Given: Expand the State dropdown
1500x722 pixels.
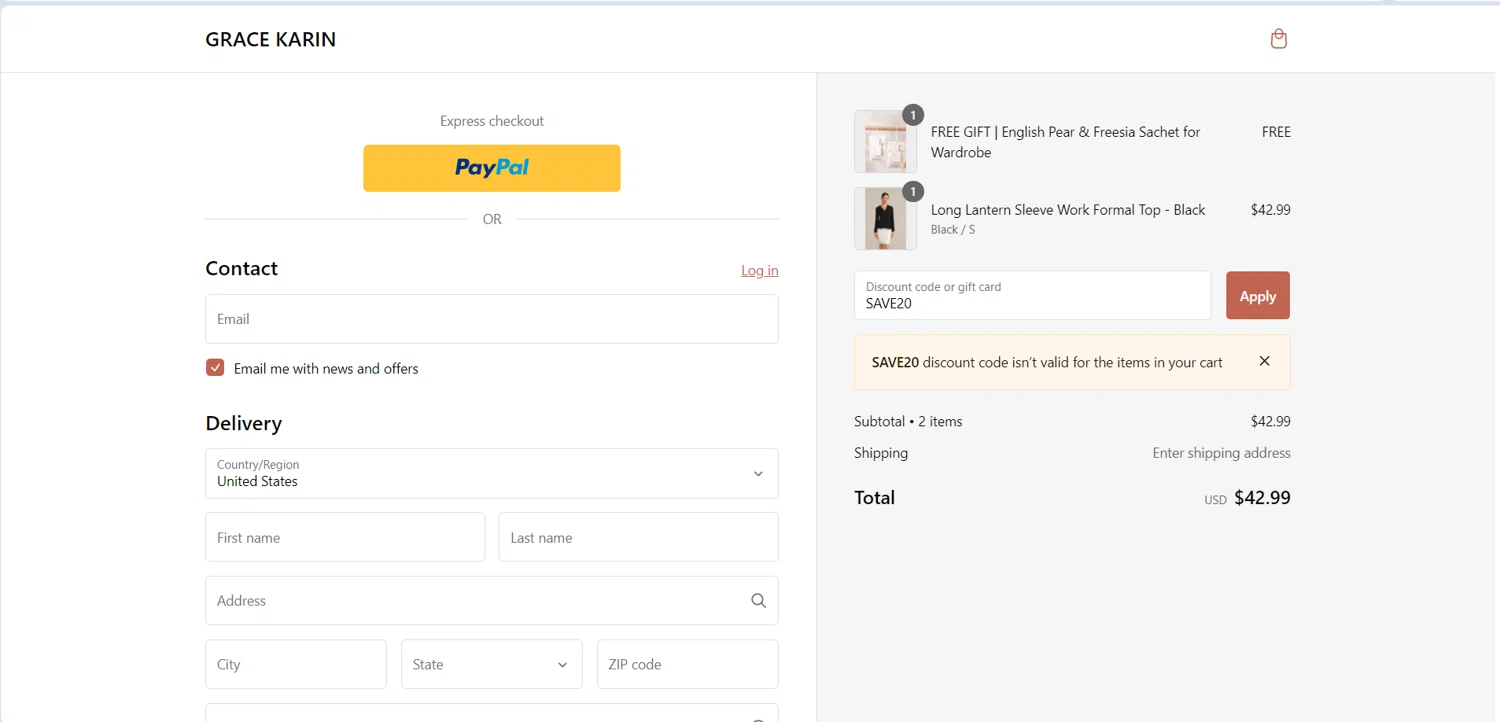Looking at the screenshot, I should point(492,664).
